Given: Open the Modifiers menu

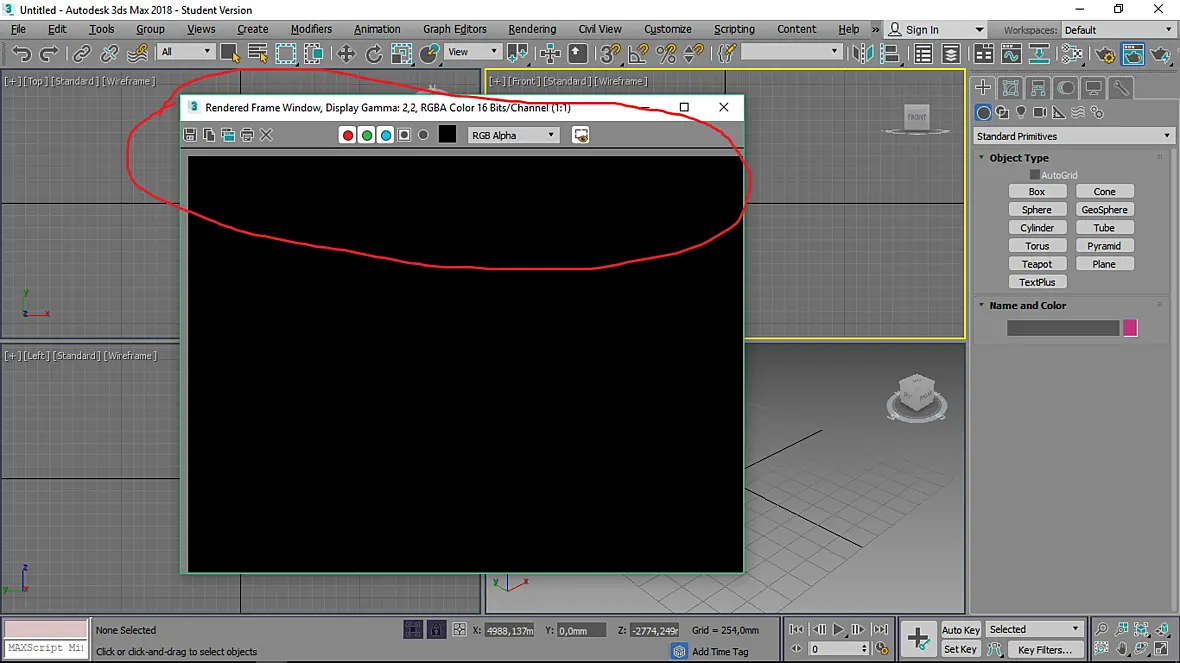Looking at the screenshot, I should coord(311,29).
